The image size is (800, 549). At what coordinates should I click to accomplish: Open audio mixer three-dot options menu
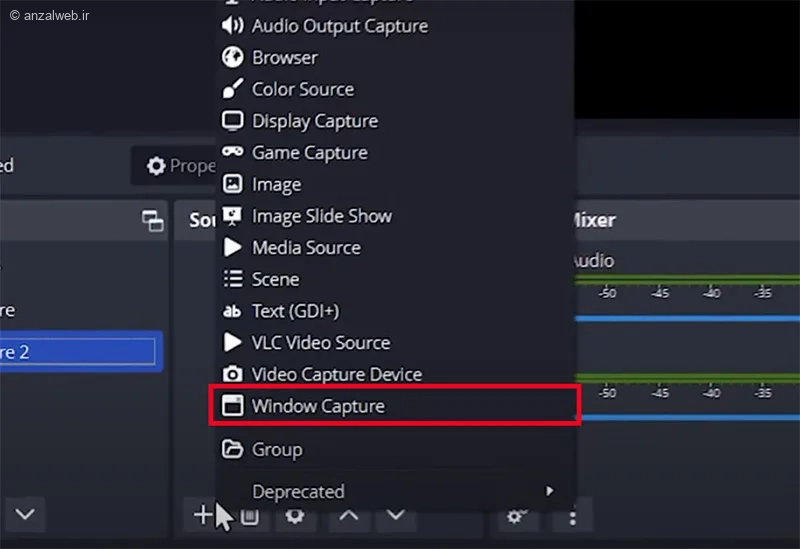point(572,517)
